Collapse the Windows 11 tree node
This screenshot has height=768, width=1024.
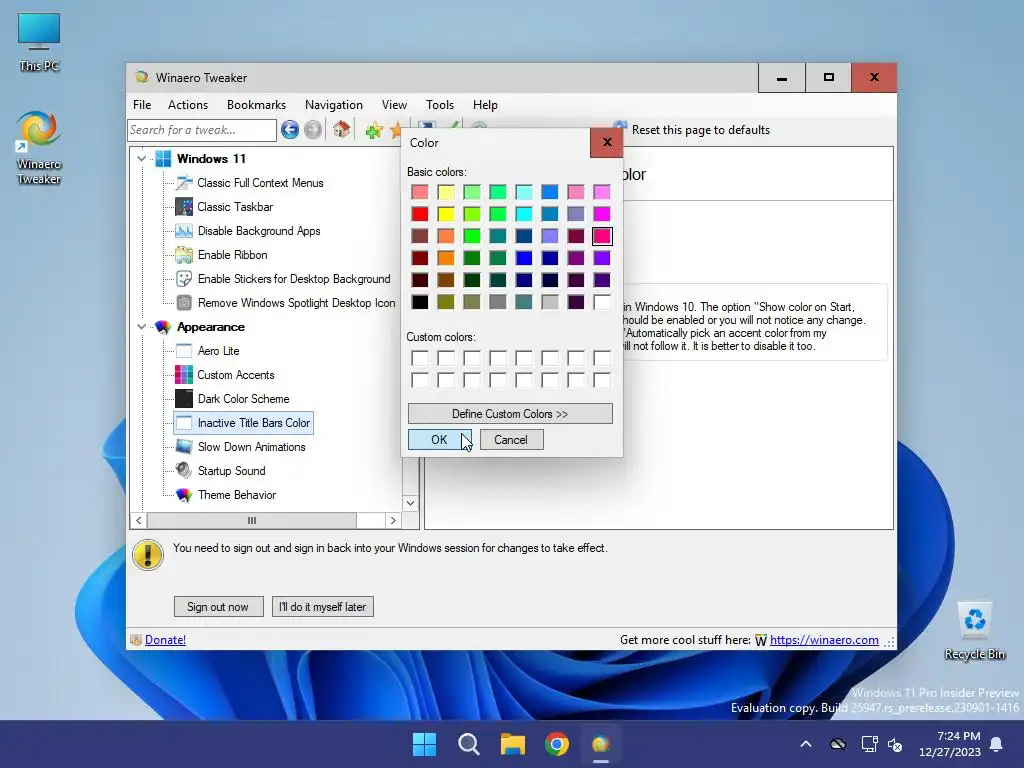141,159
